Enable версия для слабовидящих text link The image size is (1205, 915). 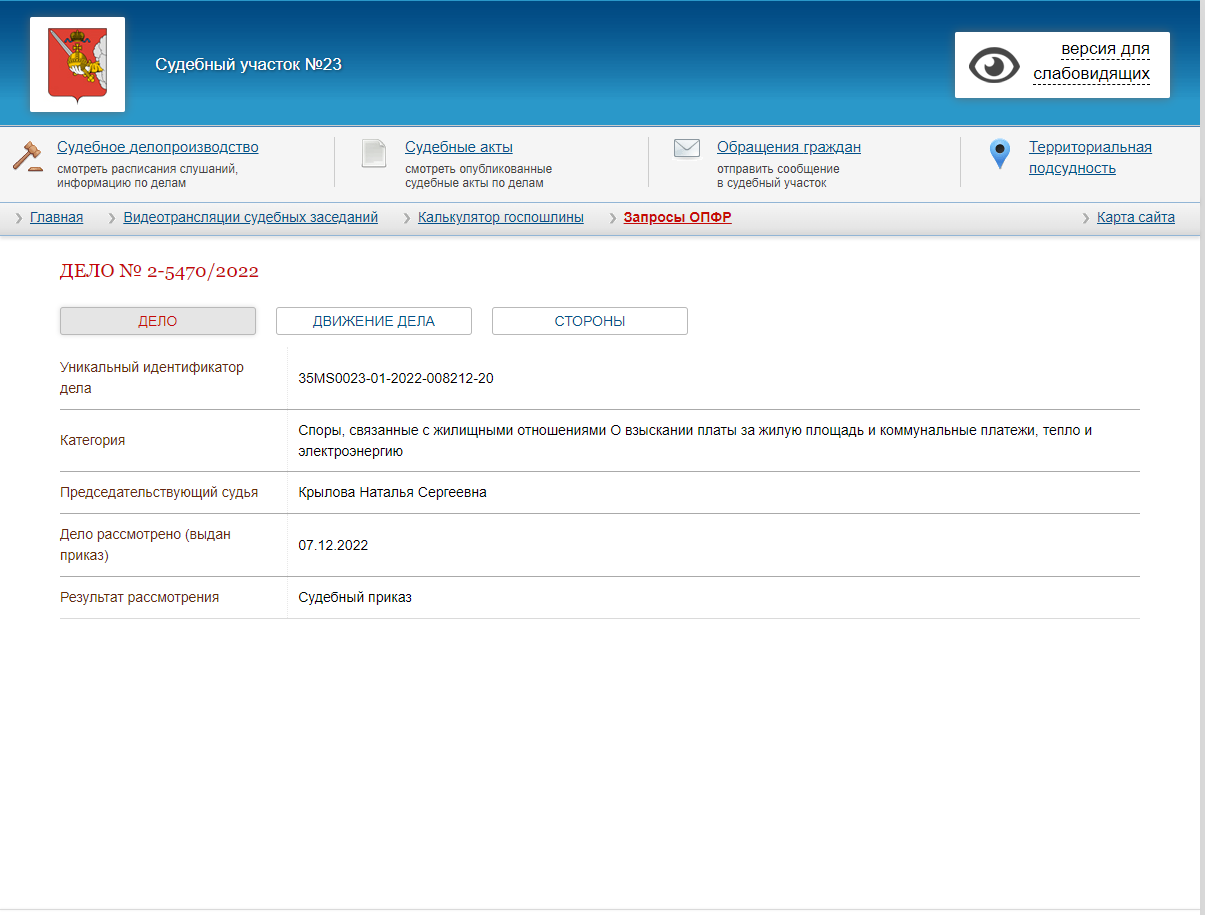pyautogui.click(x=1091, y=62)
